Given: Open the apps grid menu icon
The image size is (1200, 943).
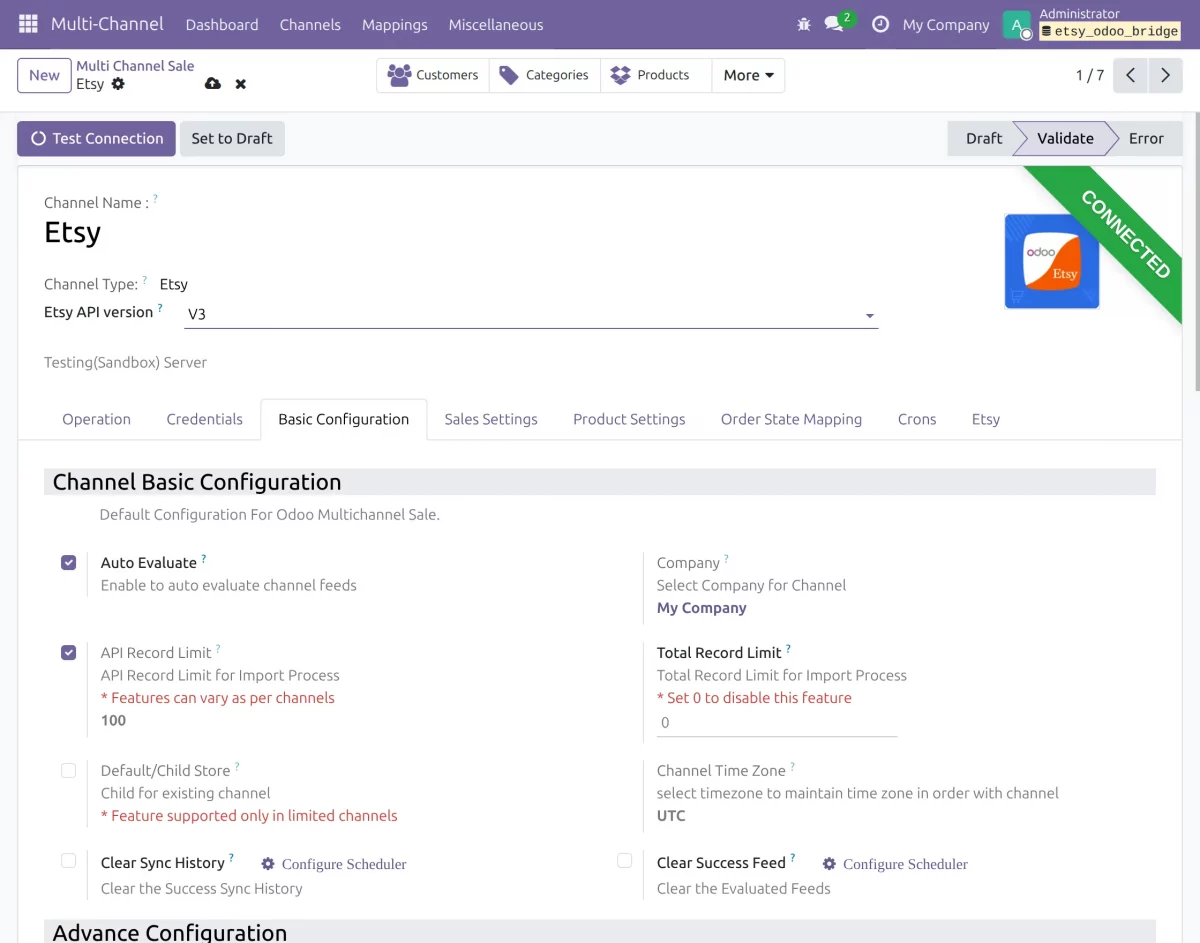Looking at the screenshot, I should (28, 24).
